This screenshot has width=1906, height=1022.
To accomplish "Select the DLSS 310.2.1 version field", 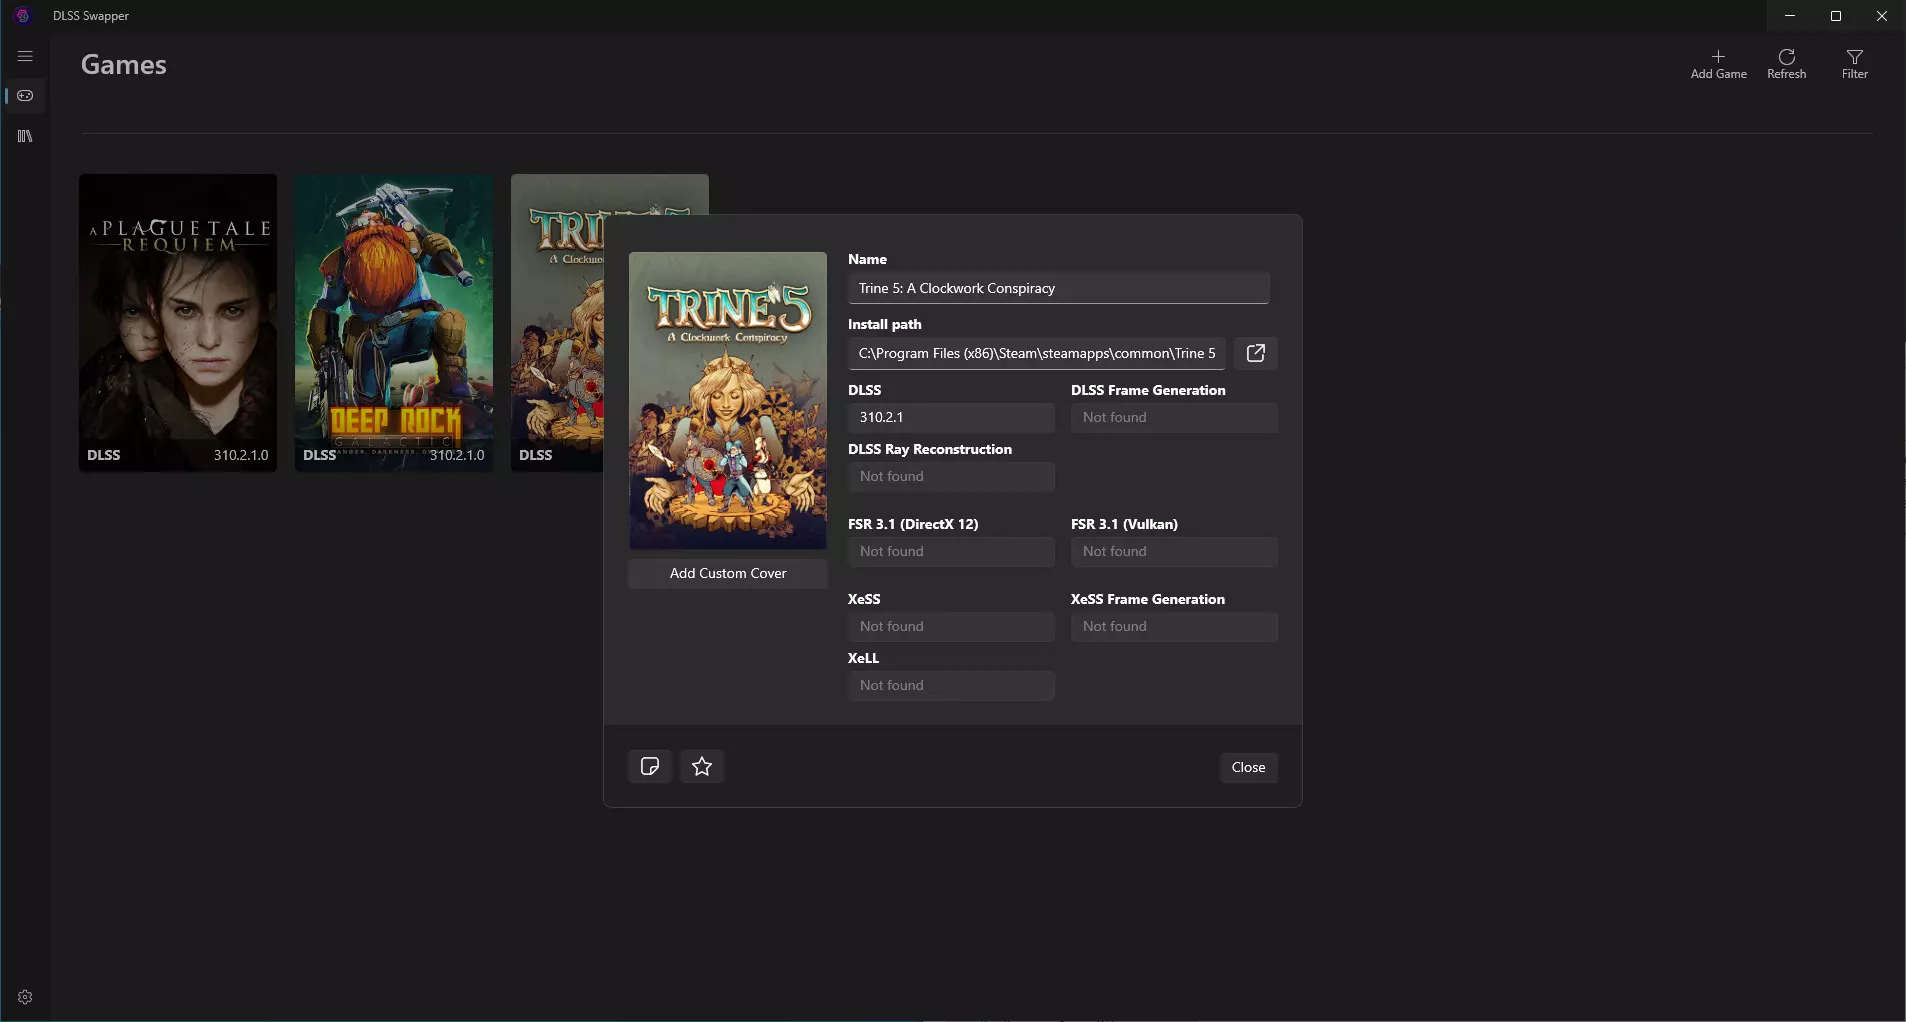I will pyautogui.click(x=950, y=417).
